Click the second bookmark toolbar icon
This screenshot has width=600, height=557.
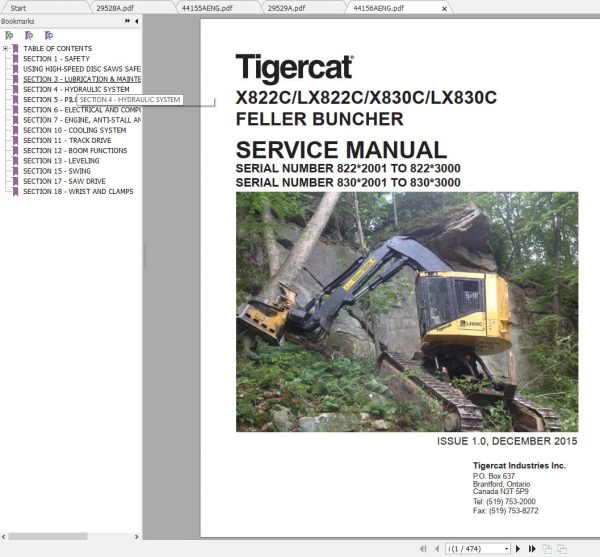click(x=29, y=36)
